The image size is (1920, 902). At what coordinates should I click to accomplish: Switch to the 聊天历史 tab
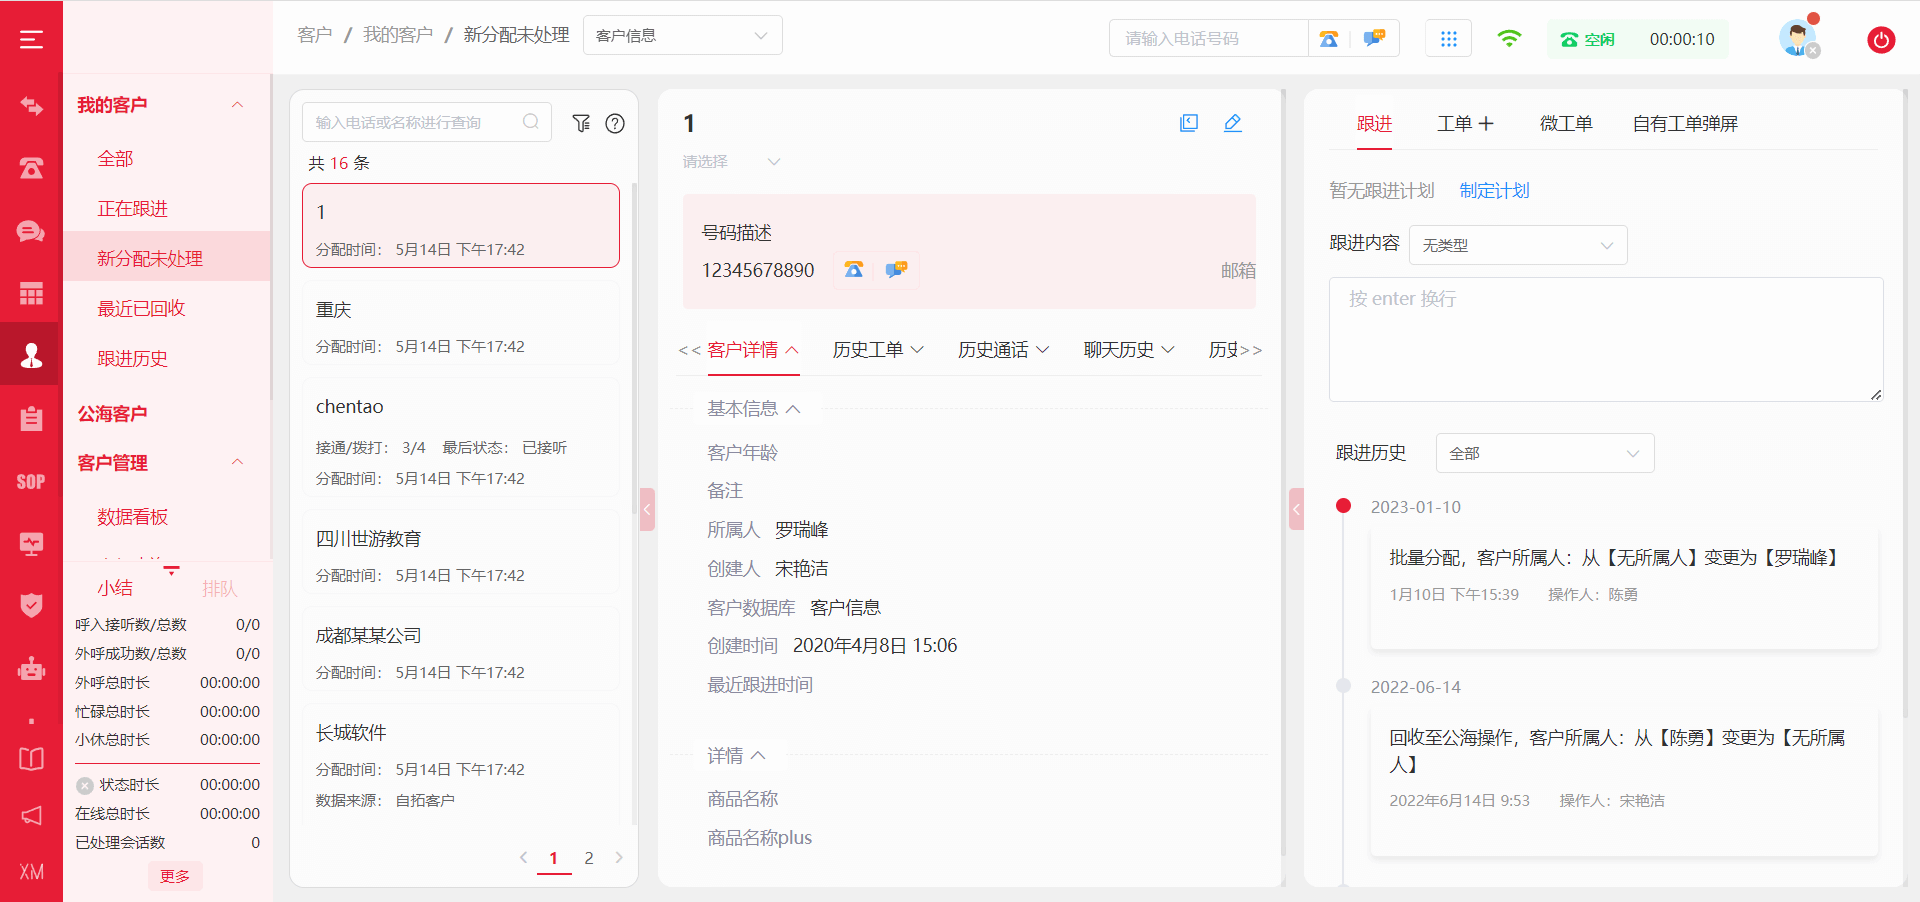pyautogui.click(x=1129, y=350)
